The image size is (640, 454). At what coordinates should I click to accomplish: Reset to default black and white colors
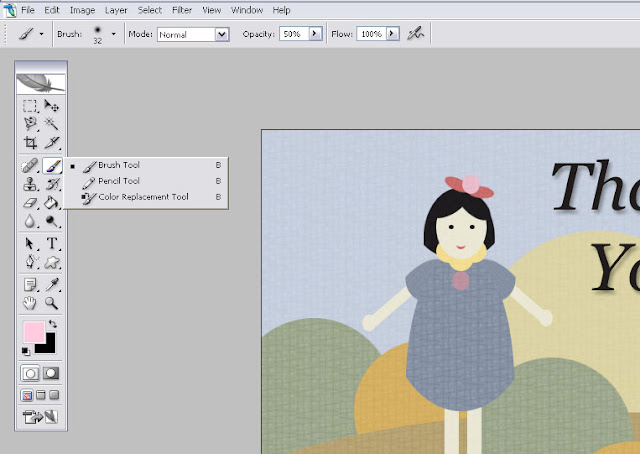pos(25,351)
